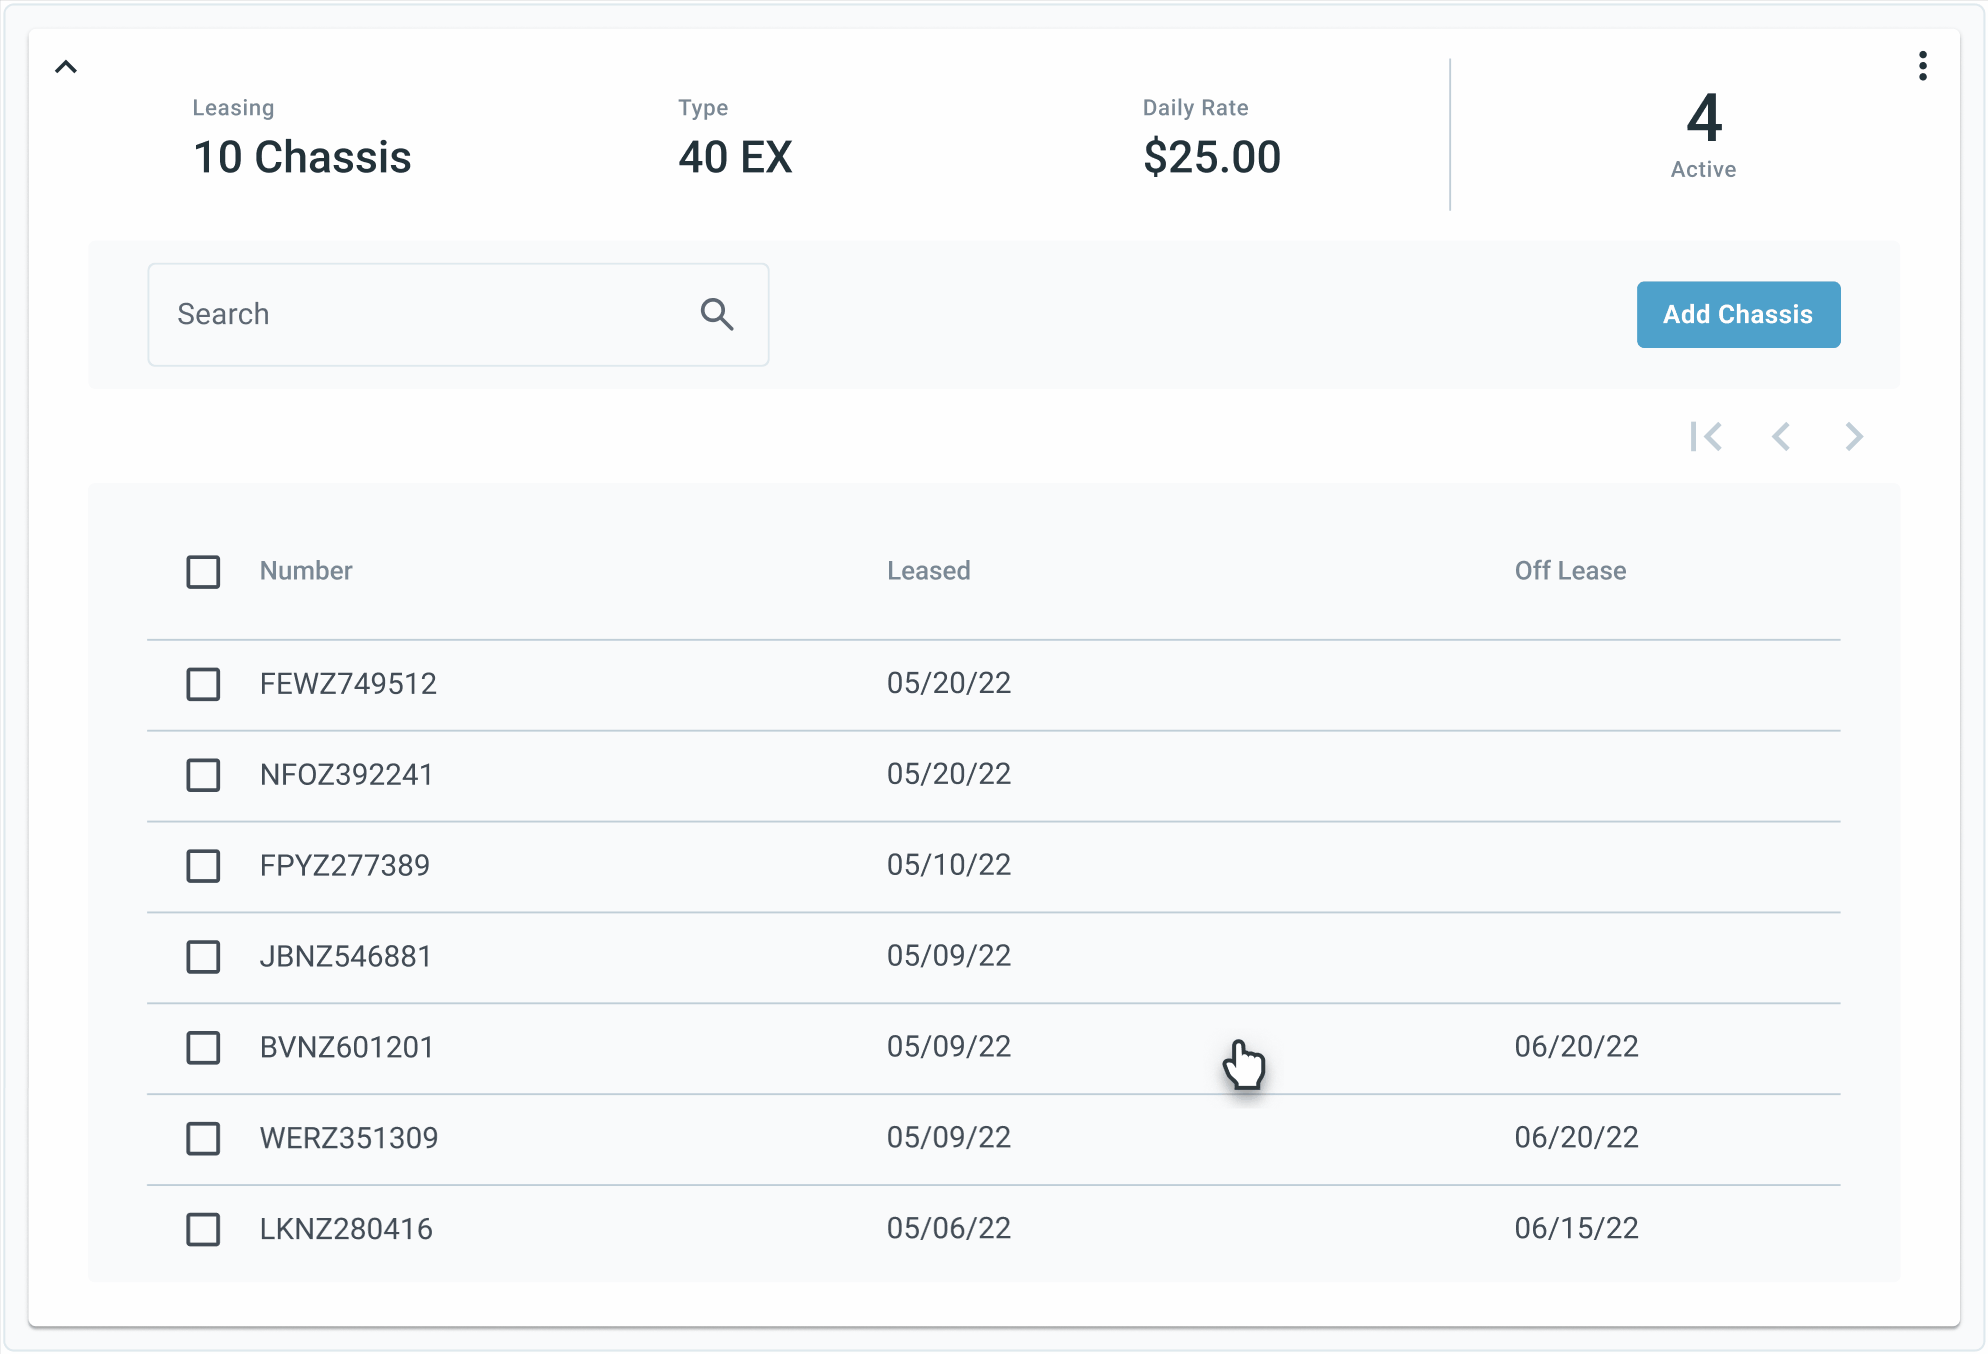Click leased date 05/06/22 for LKNZ280416
The height and width of the screenshot is (1354, 1988).
click(949, 1229)
